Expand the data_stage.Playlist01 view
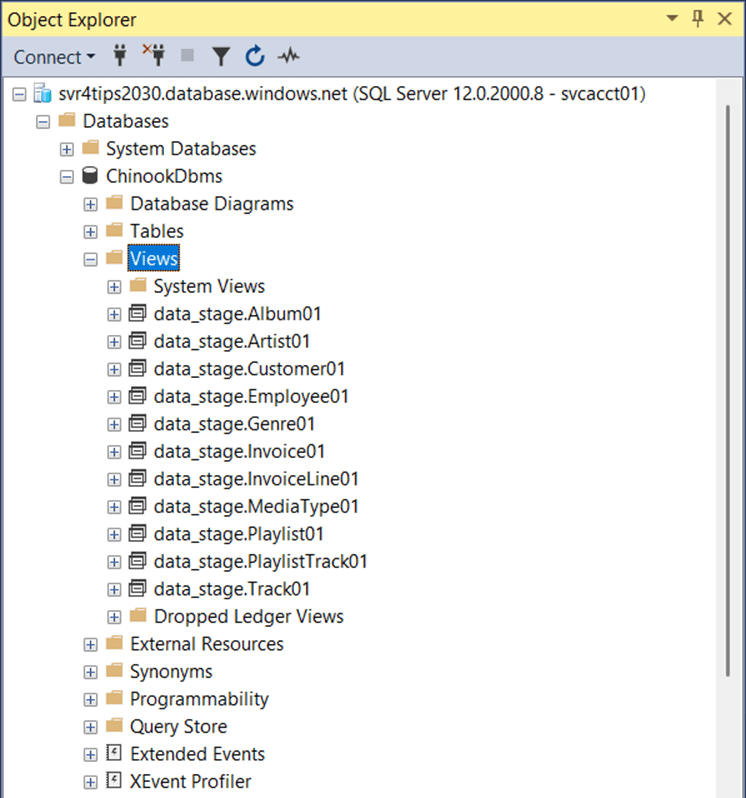The width and height of the screenshot is (746, 798). pyautogui.click(x=114, y=534)
